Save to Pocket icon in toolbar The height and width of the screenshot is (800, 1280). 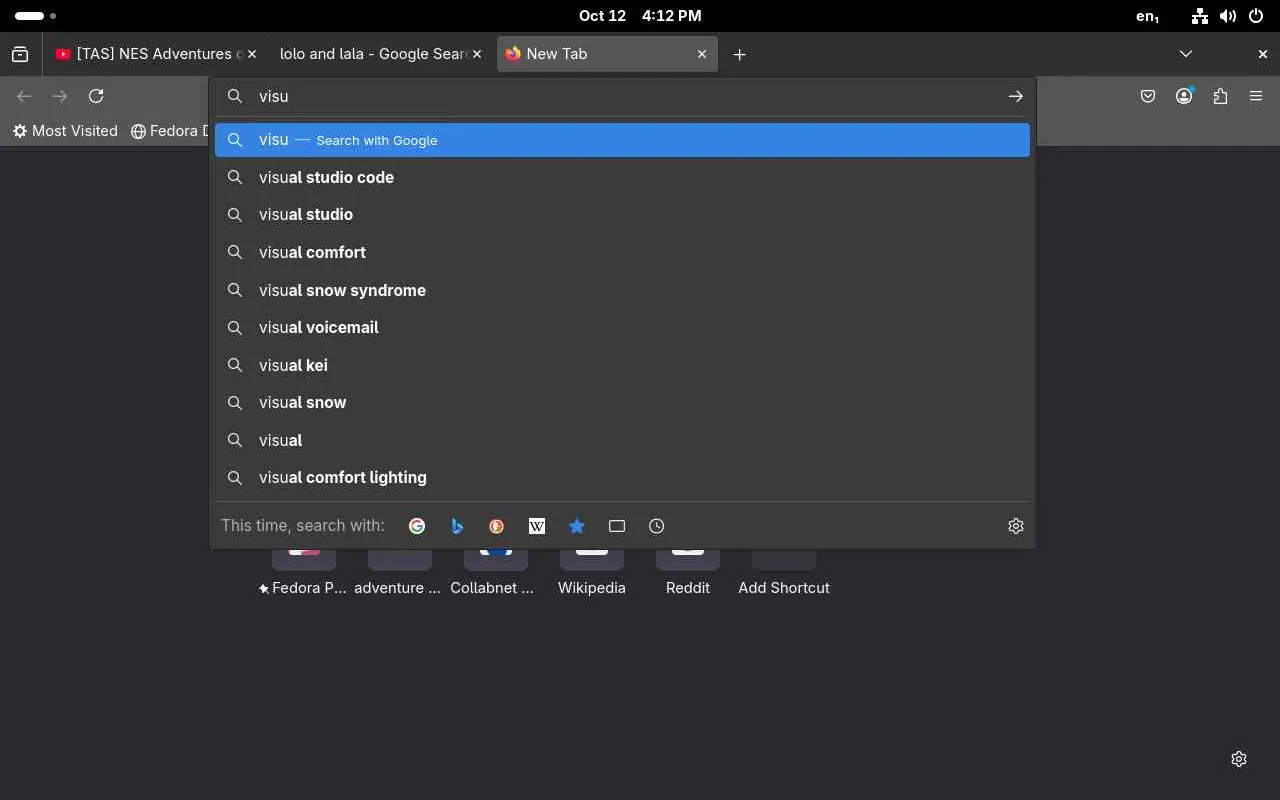tap(1148, 96)
